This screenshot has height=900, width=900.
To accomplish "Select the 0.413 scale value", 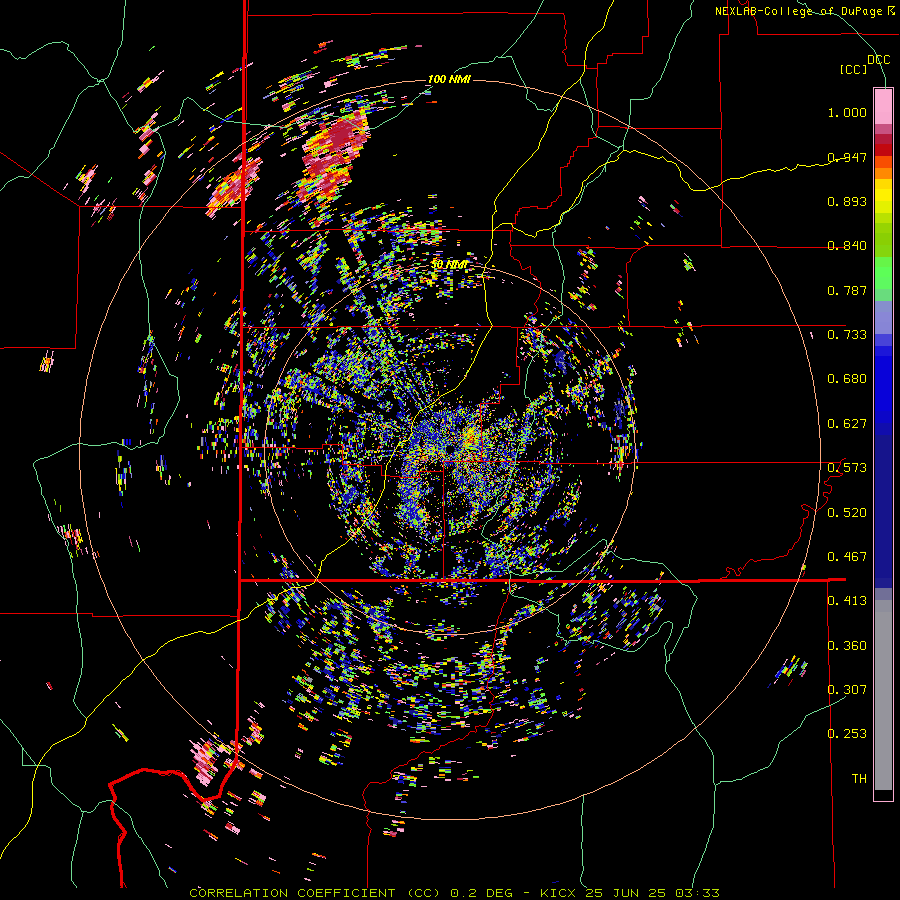I will (847, 601).
